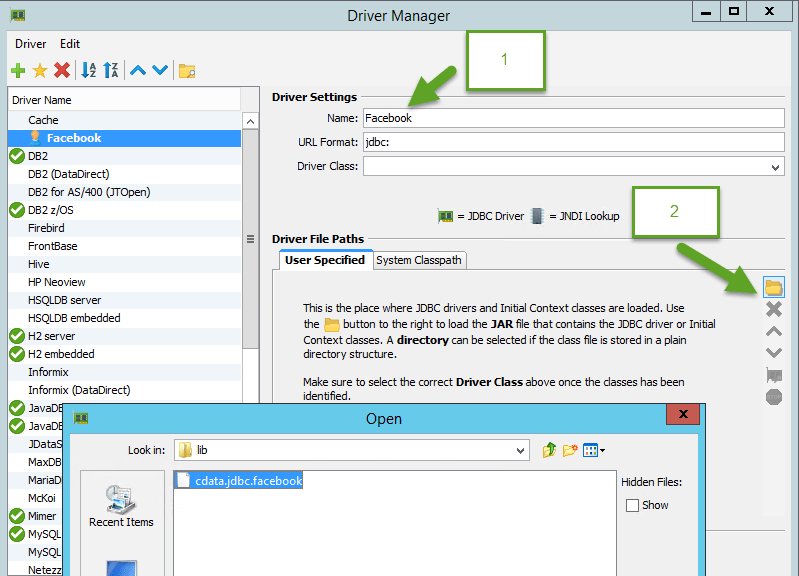Click the yellow star driver icon in toolbar
799x576 pixels.
pyautogui.click(x=40, y=70)
